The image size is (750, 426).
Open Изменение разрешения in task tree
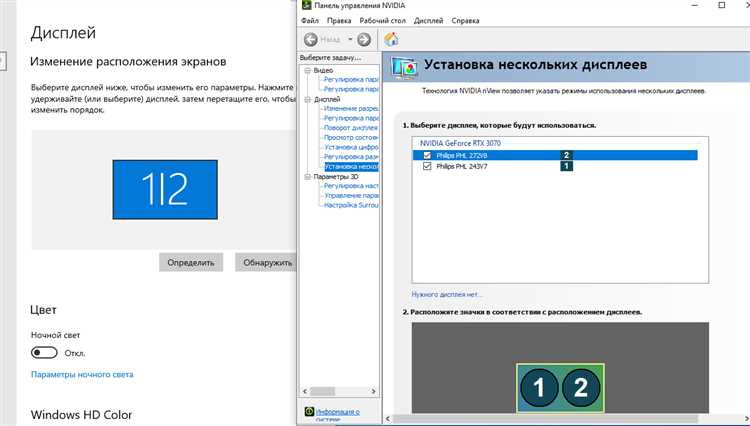pos(351,109)
